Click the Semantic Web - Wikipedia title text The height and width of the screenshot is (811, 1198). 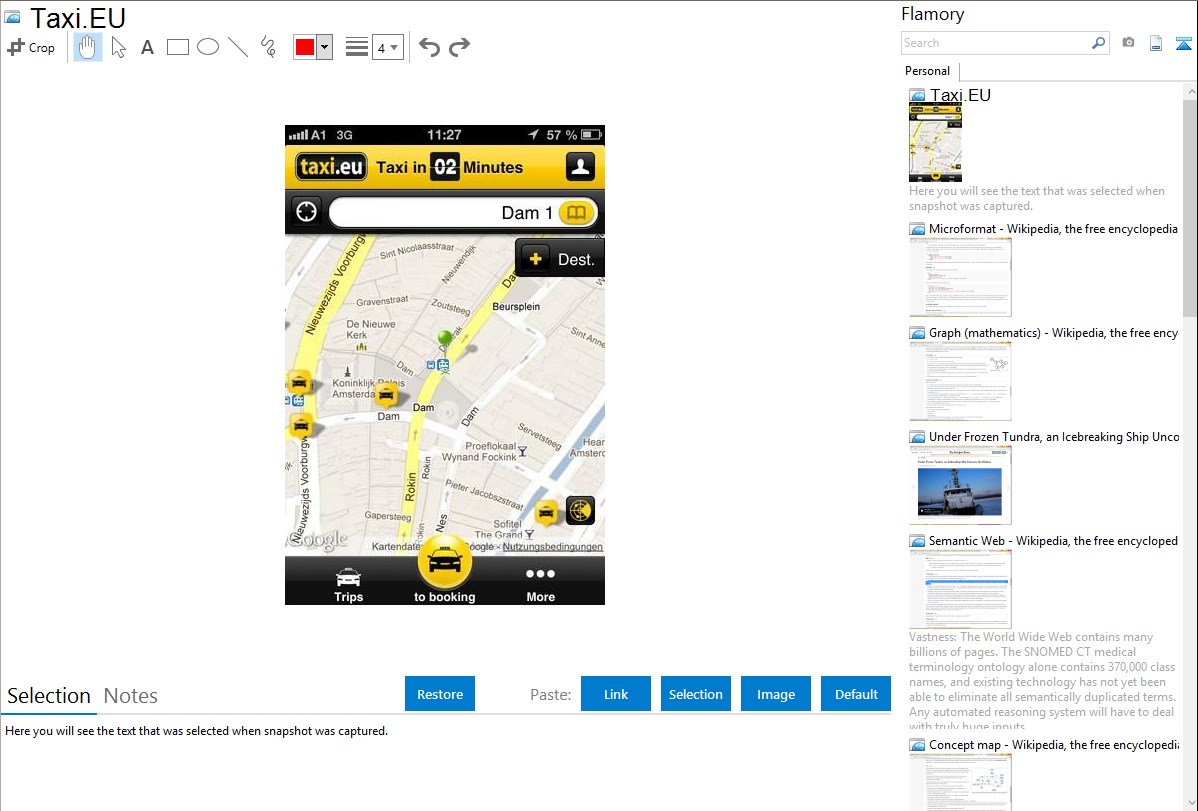[x=1053, y=540]
